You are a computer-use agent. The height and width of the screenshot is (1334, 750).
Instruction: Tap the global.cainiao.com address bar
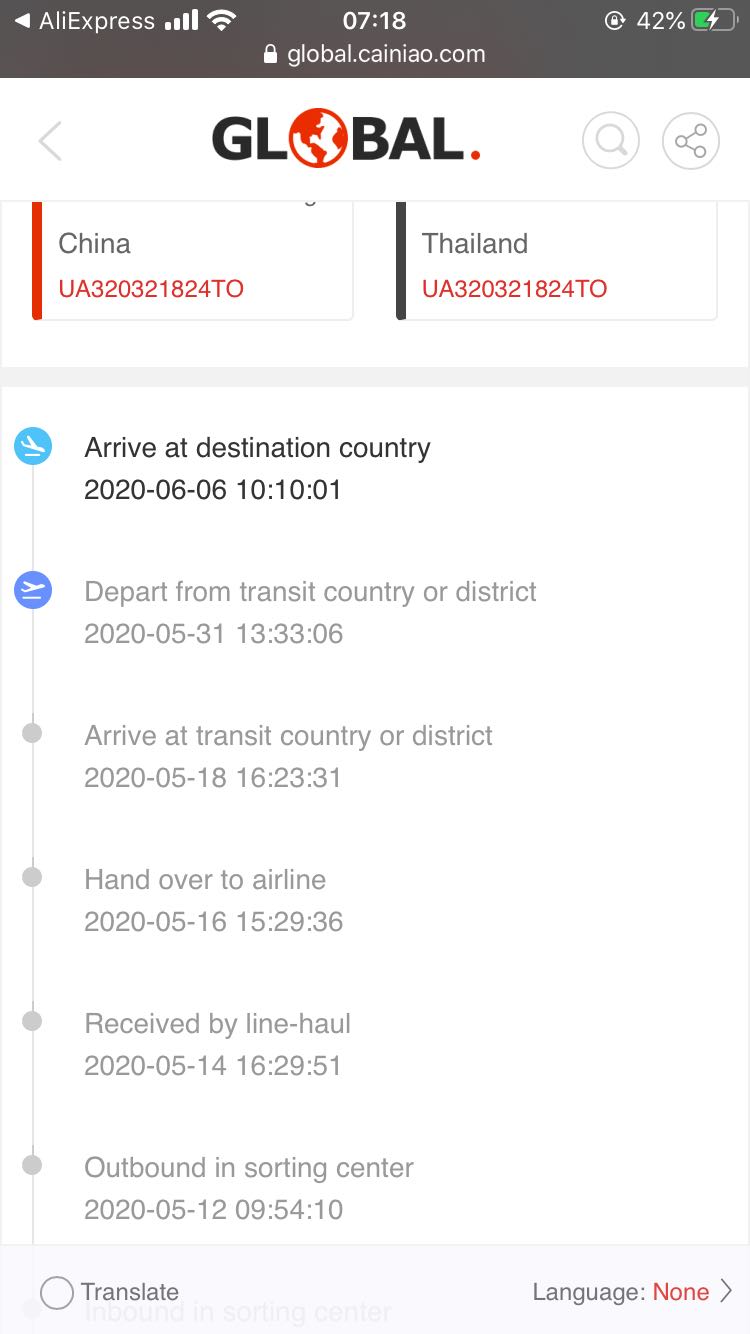point(385,54)
